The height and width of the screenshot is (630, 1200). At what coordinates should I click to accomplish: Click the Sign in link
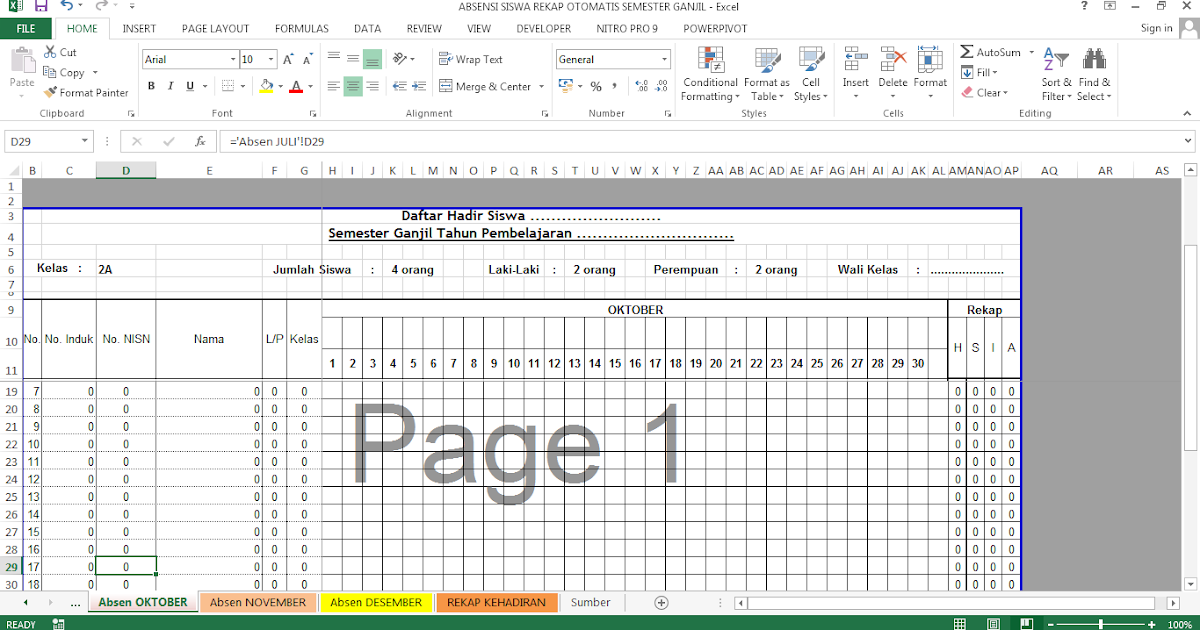coord(1155,28)
